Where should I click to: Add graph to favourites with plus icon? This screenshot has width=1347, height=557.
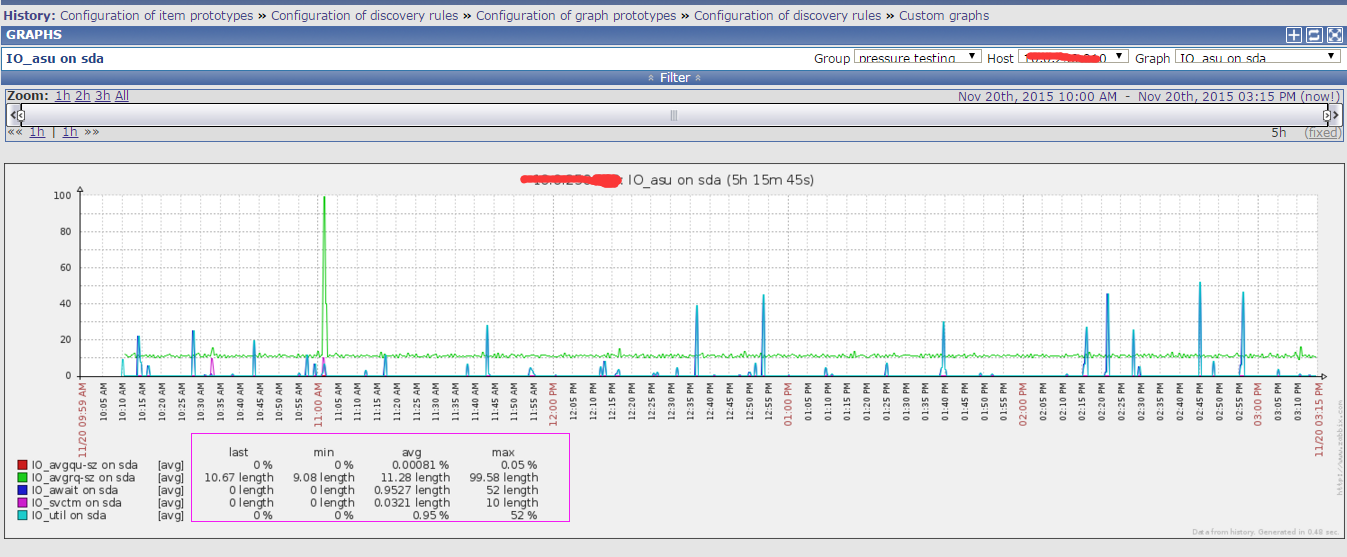1294,35
